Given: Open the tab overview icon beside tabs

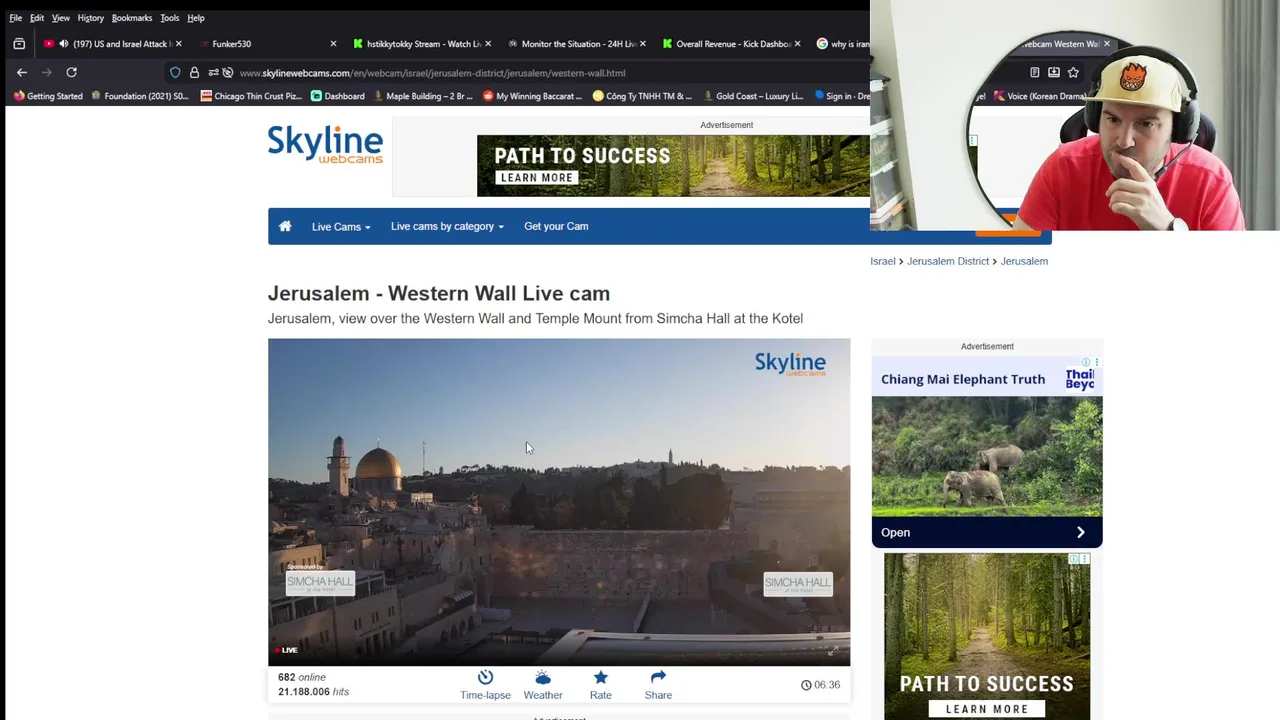Looking at the screenshot, I should [19, 44].
